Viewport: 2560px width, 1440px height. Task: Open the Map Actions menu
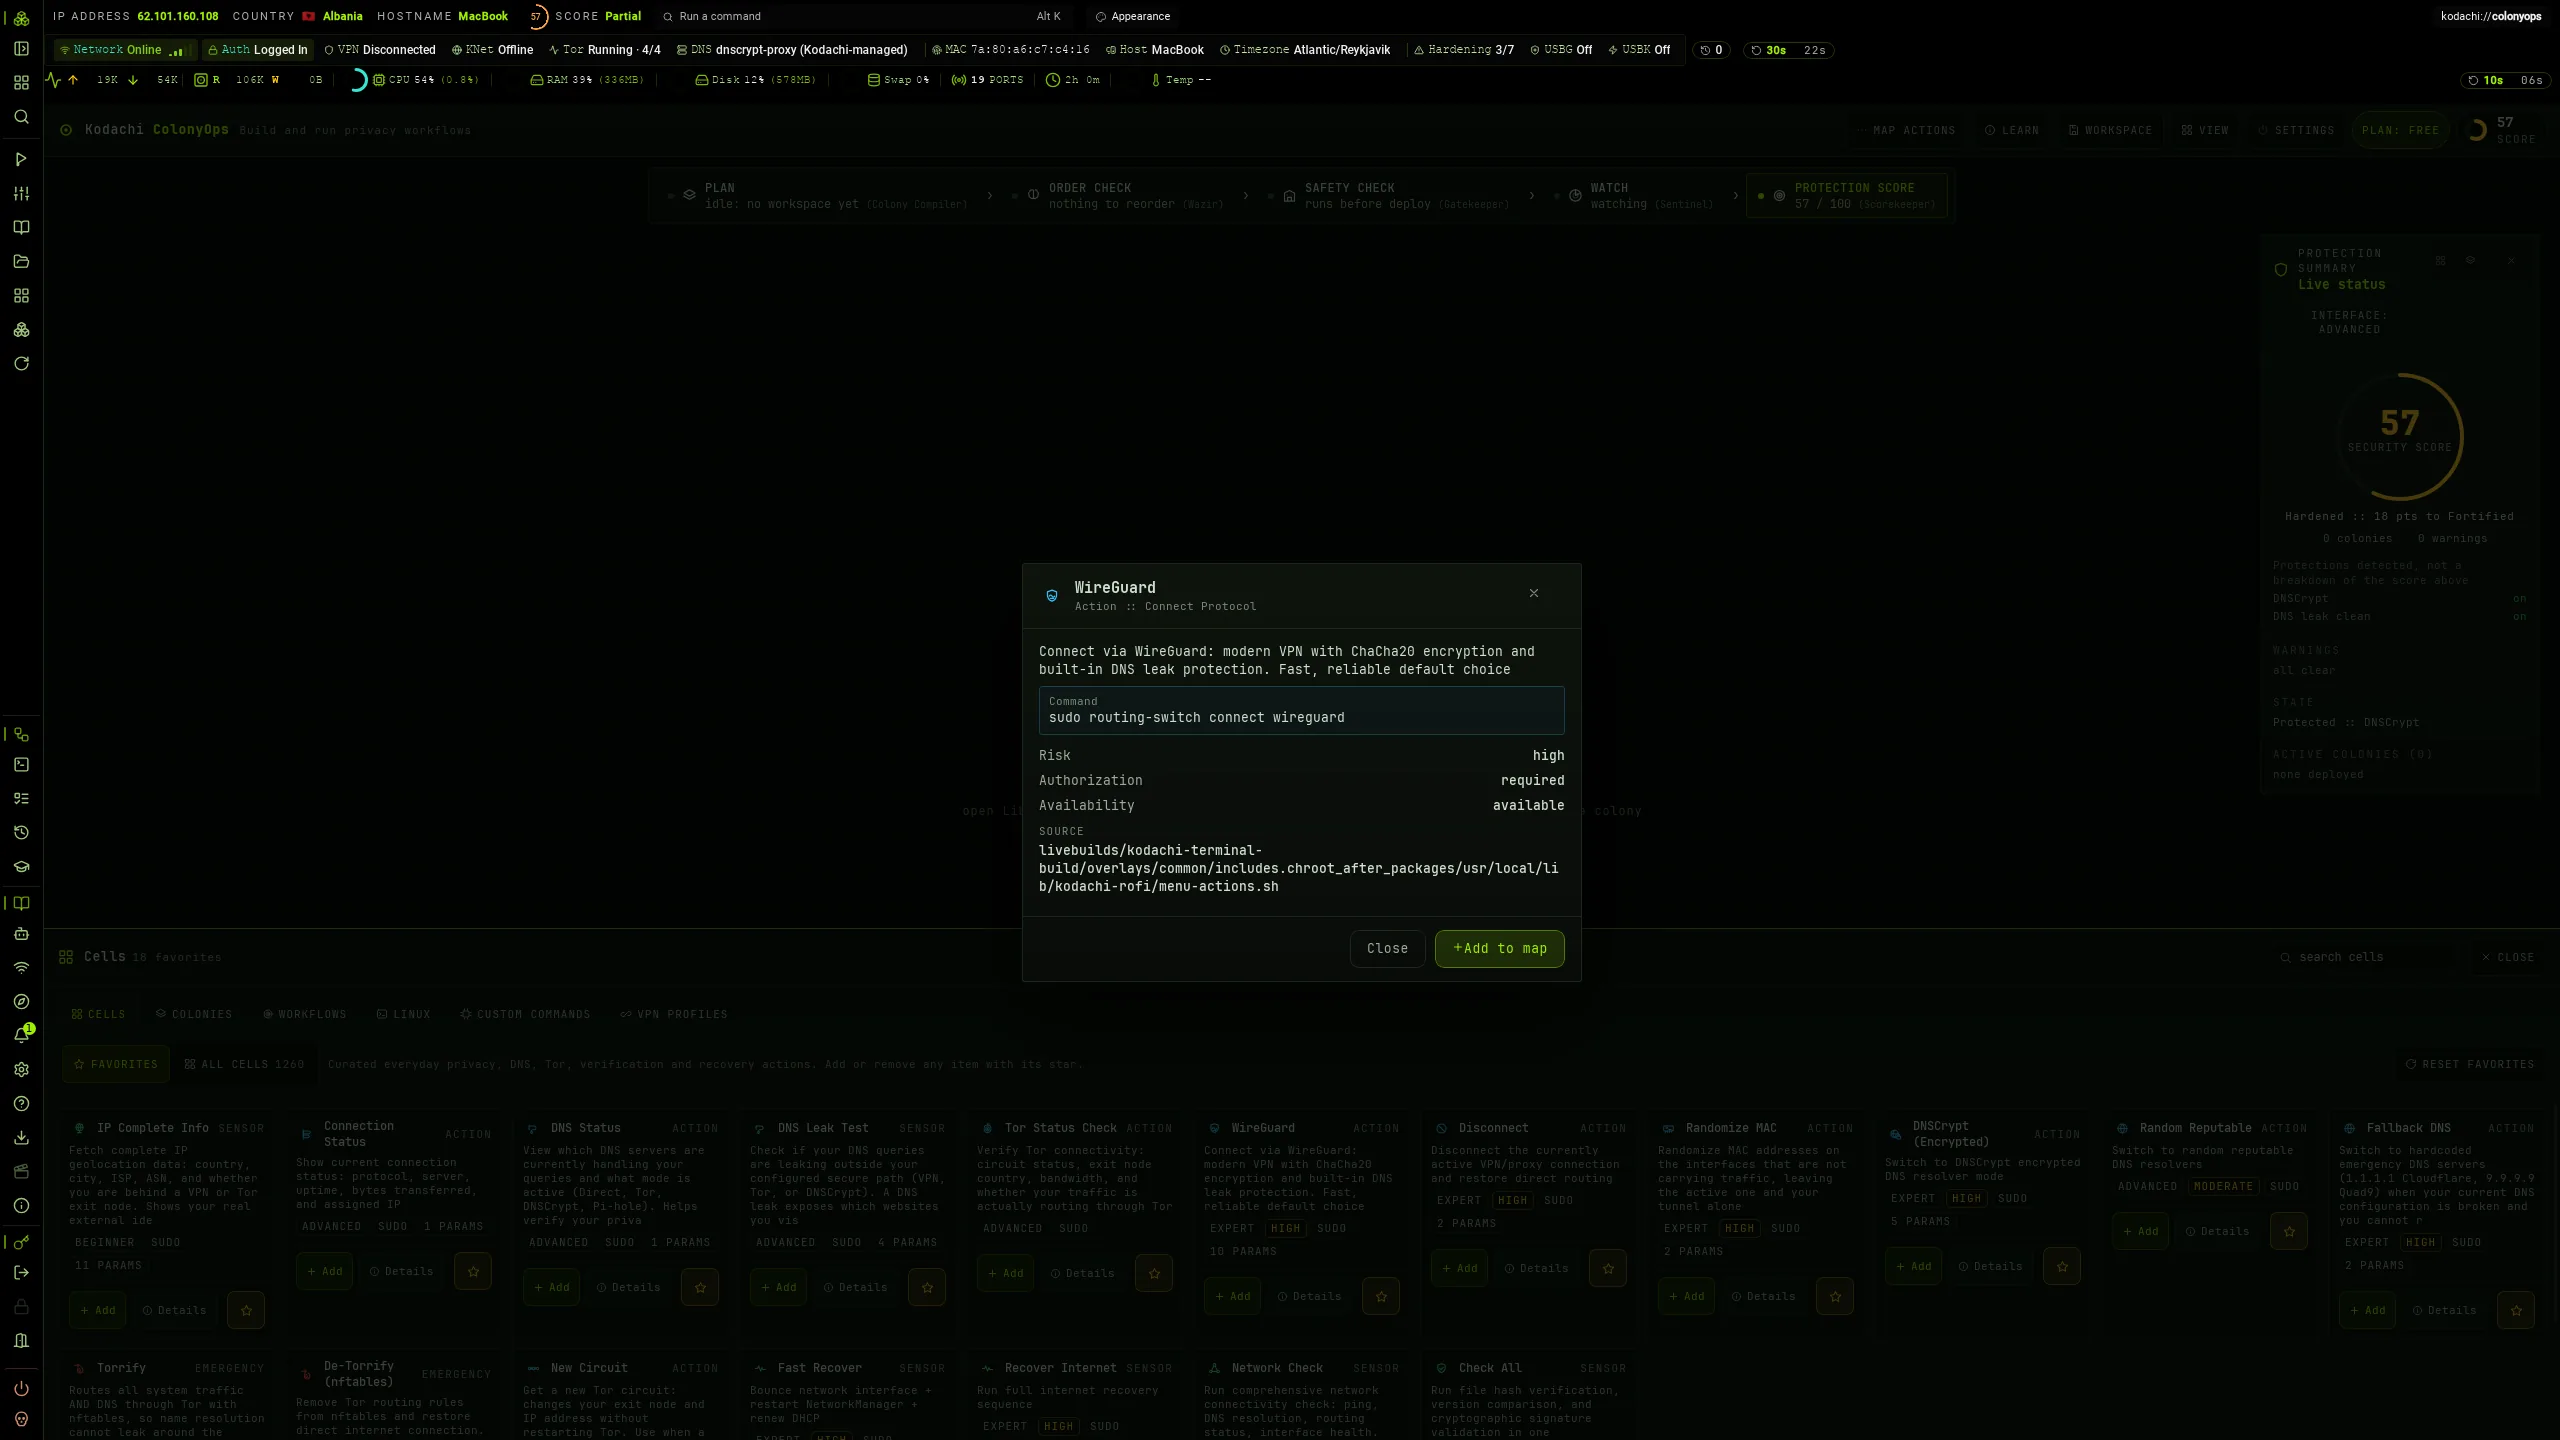coord(1906,131)
